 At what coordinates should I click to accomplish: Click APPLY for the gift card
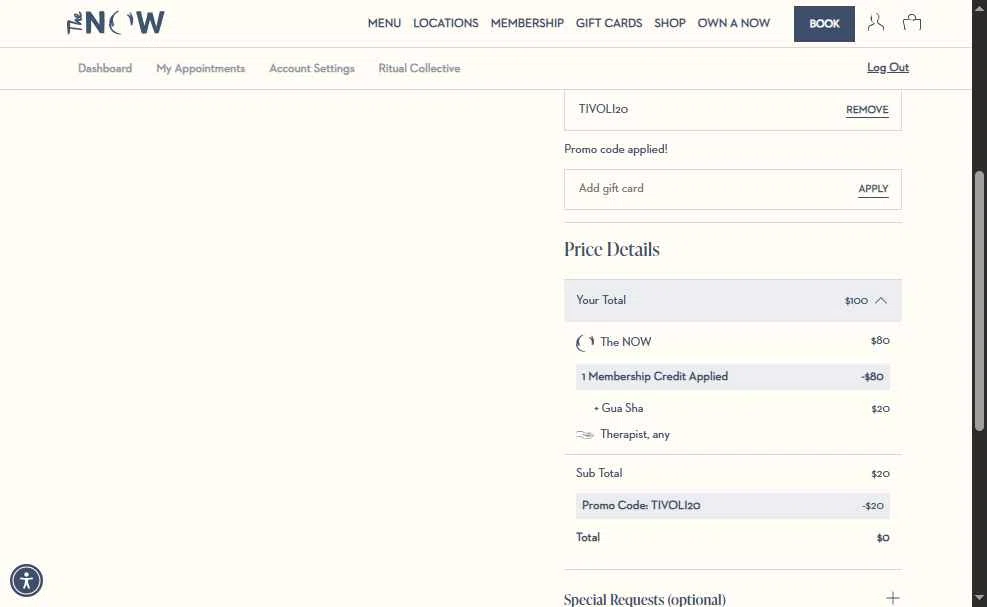pos(873,189)
